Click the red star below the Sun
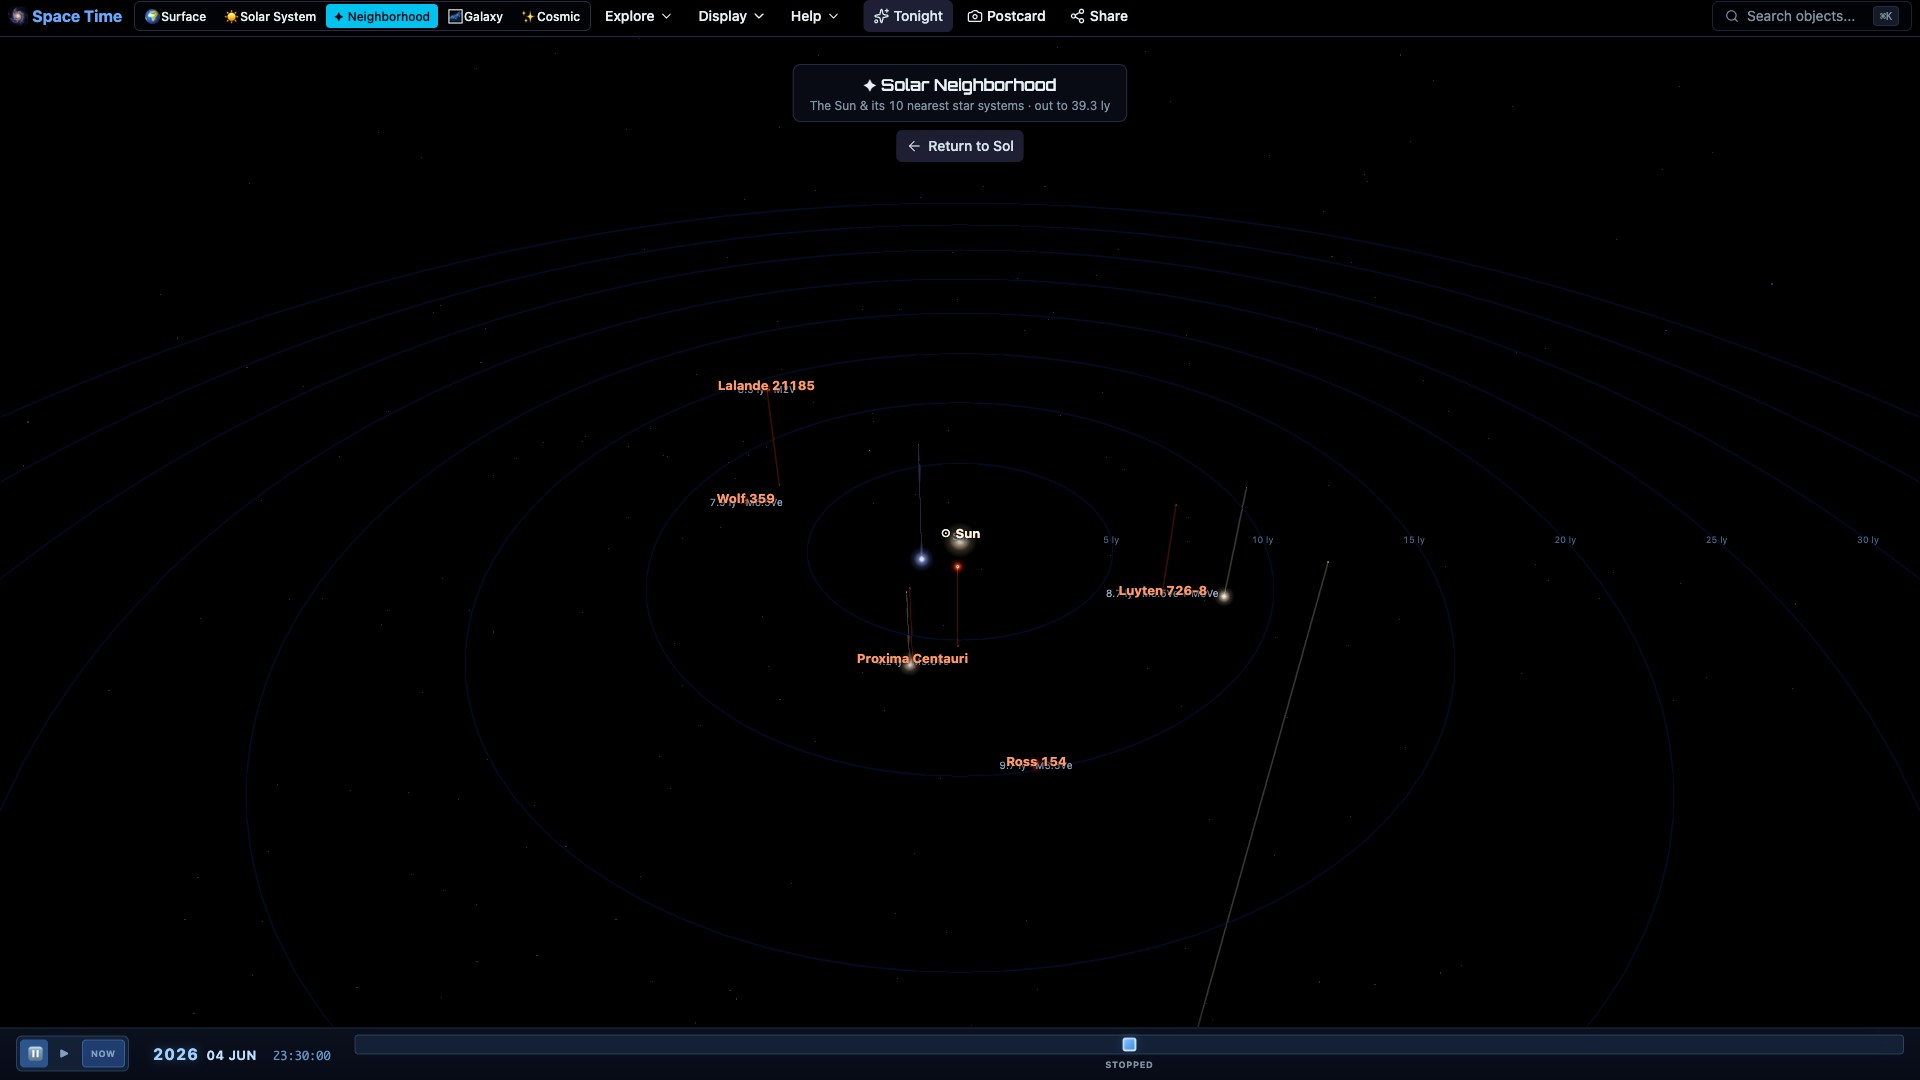This screenshot has width=1920, height=1080. 957,567
